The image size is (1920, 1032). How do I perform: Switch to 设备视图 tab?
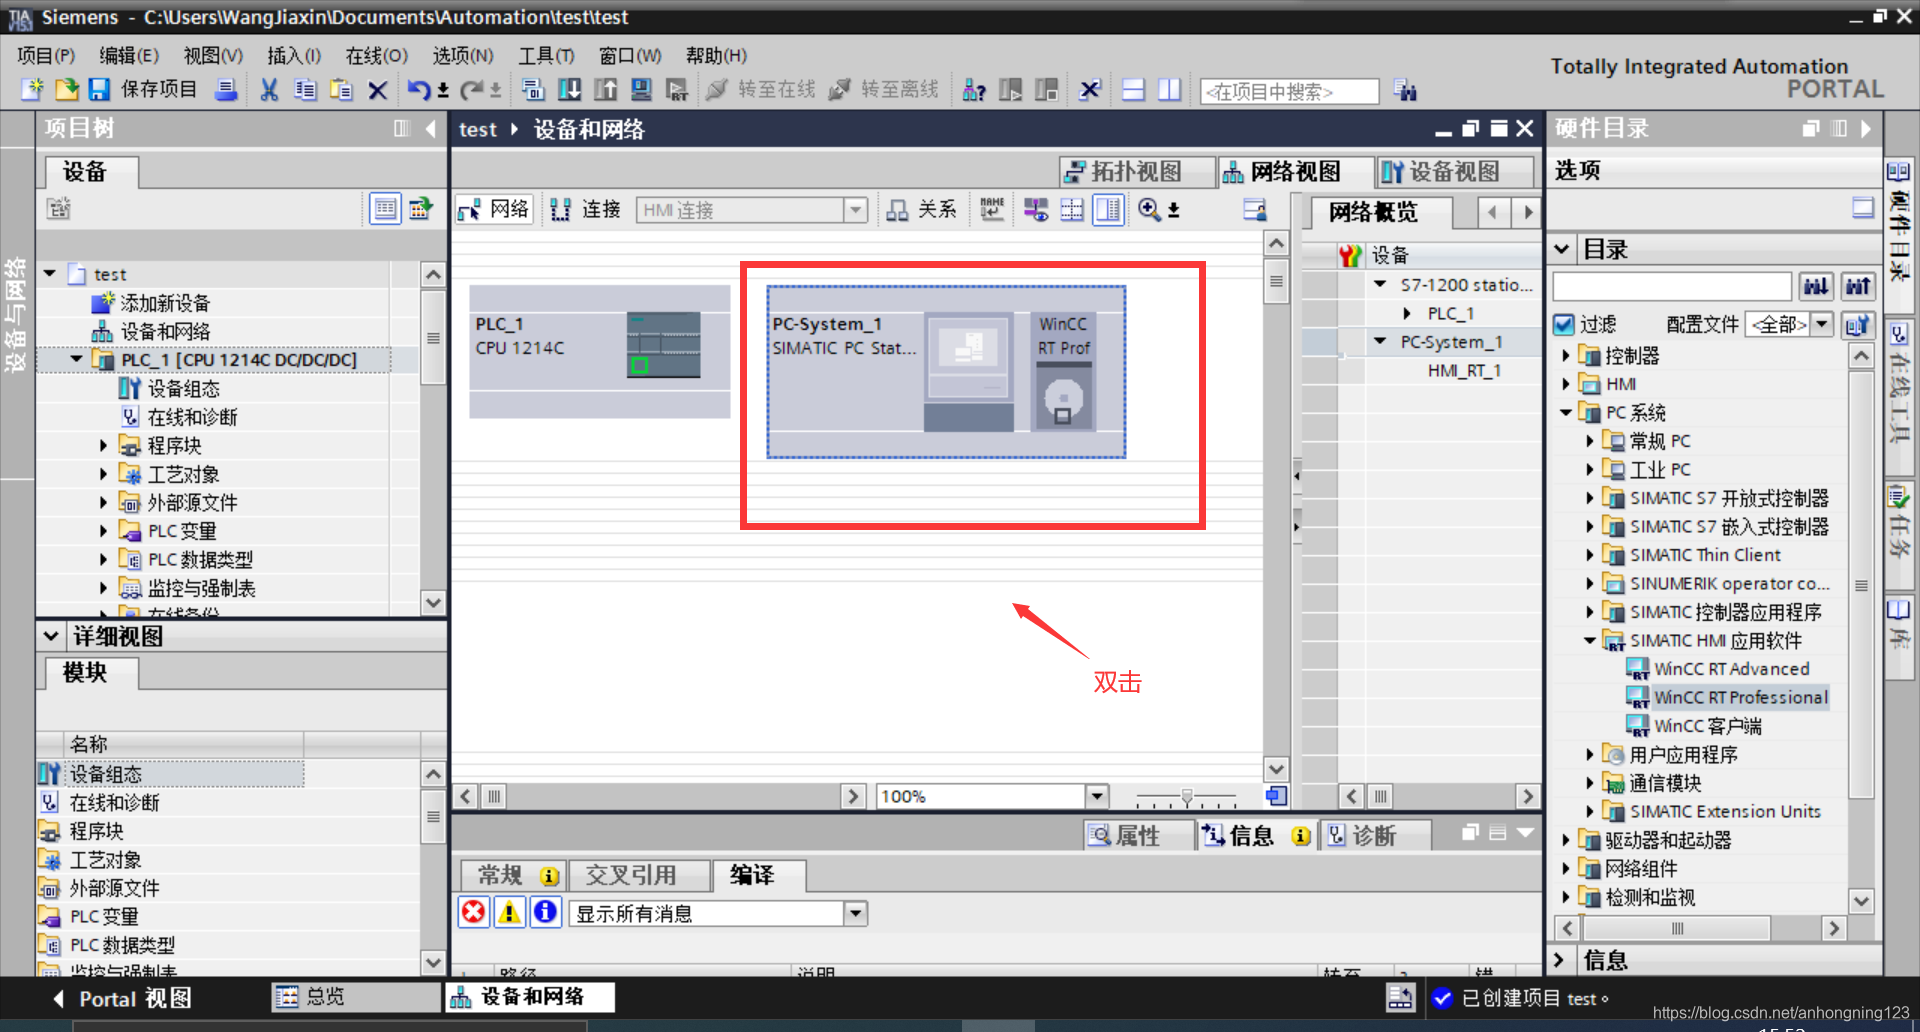(x=1455, y=172)
